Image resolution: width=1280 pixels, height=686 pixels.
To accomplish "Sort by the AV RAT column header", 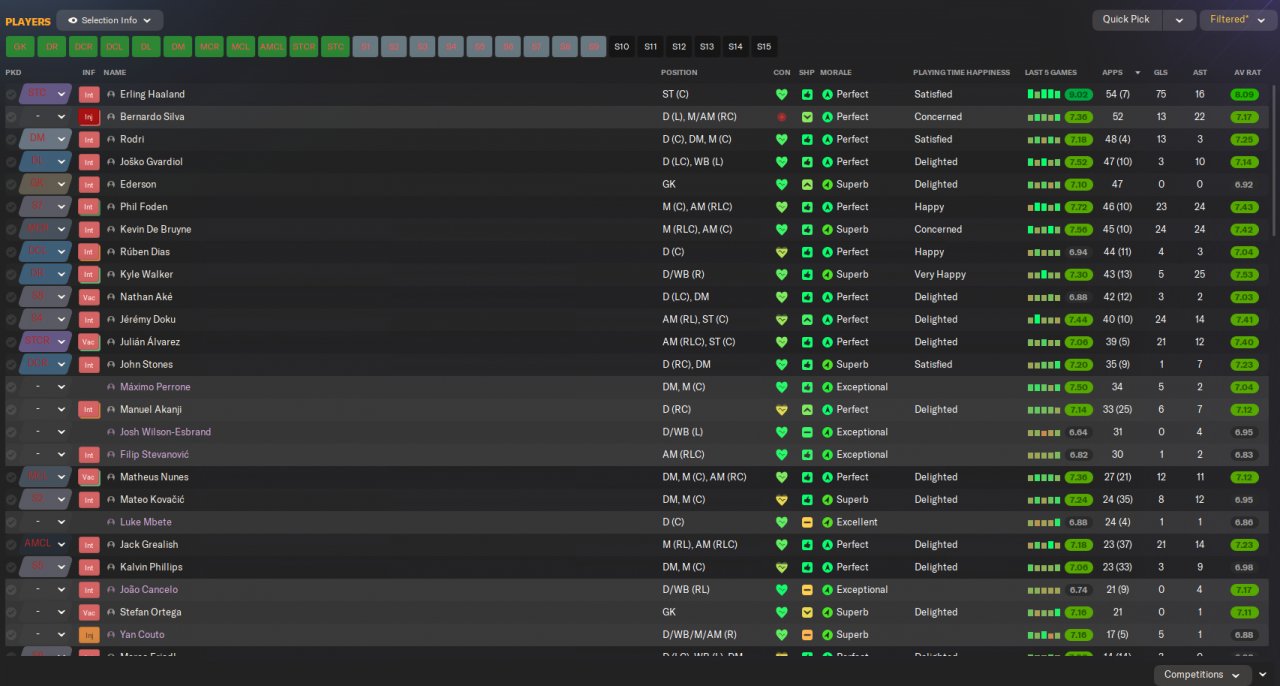I will click(x=1247, y=73).
